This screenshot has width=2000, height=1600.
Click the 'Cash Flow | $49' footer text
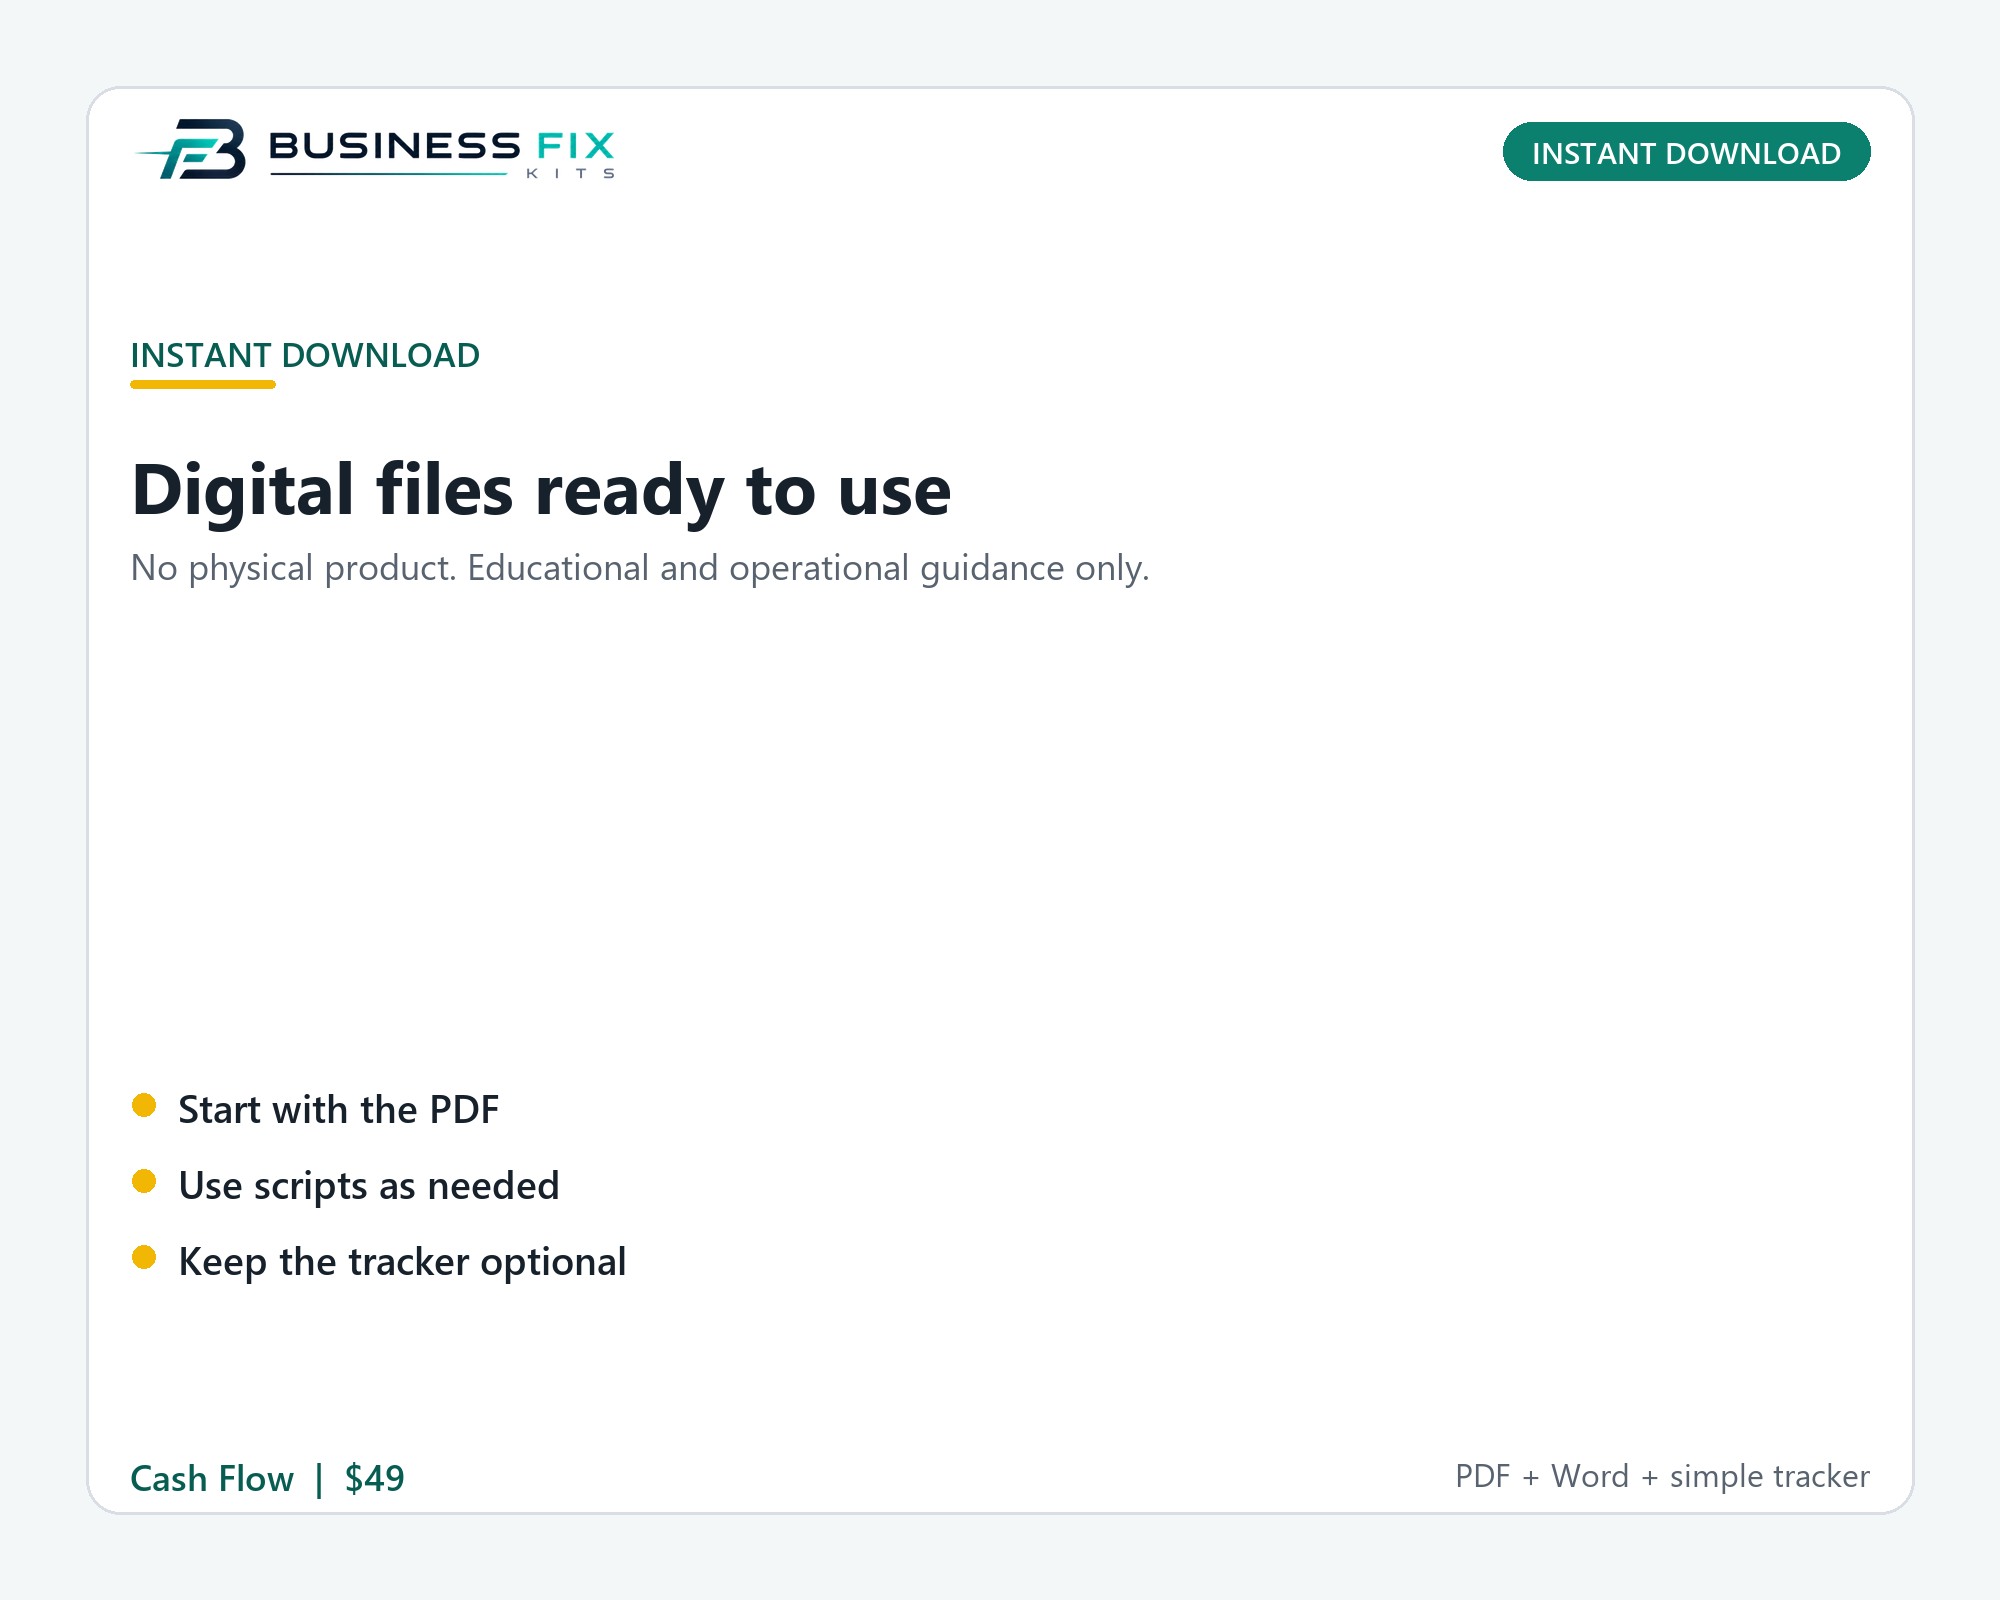coord(267,1478)
